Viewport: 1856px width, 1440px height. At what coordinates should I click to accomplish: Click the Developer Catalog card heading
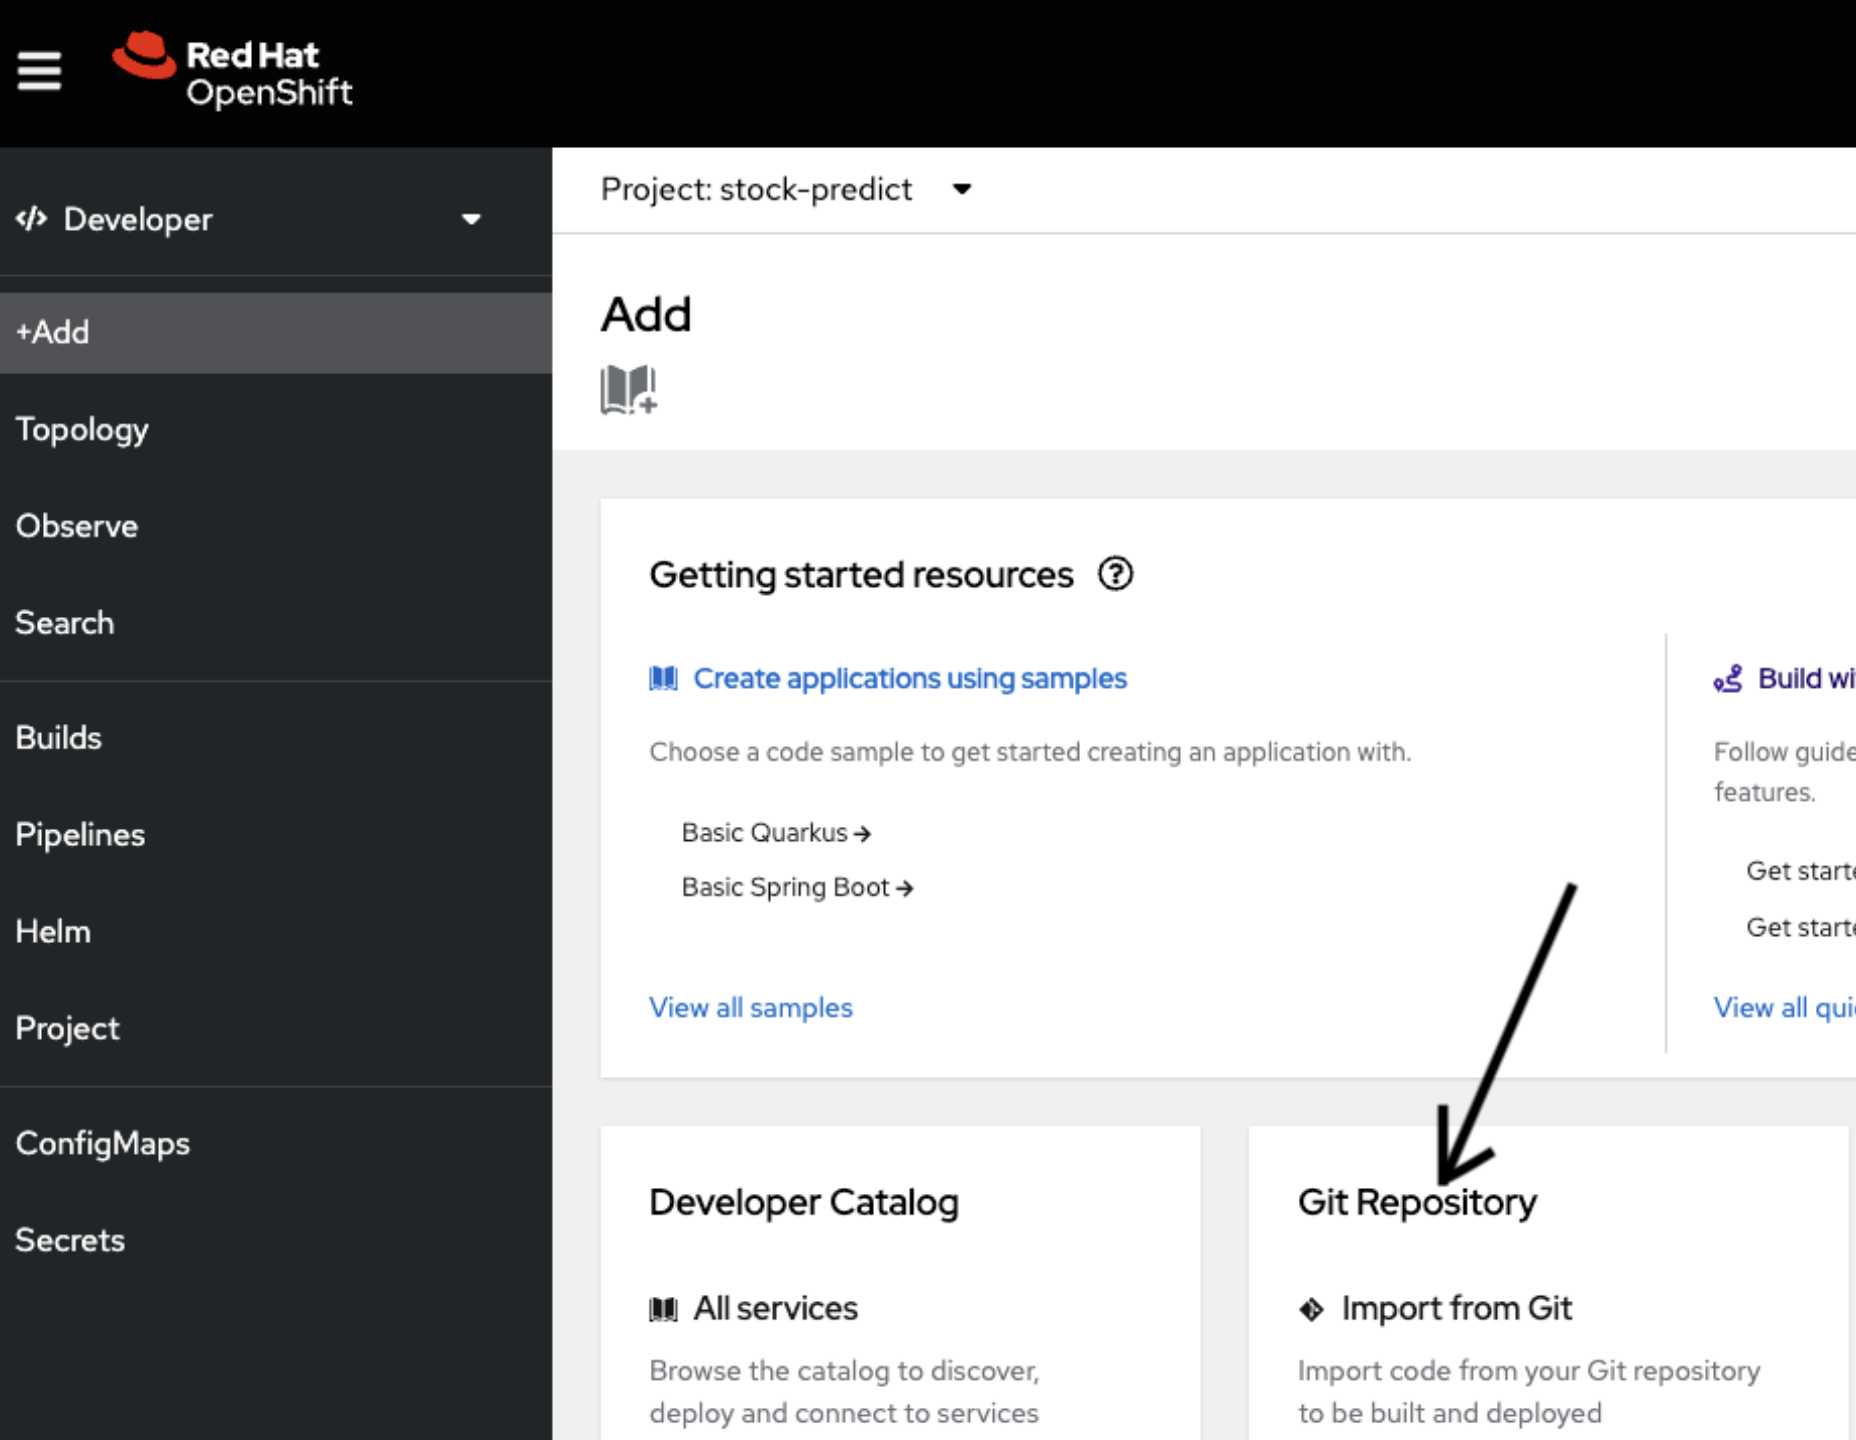click(804, 1202)
